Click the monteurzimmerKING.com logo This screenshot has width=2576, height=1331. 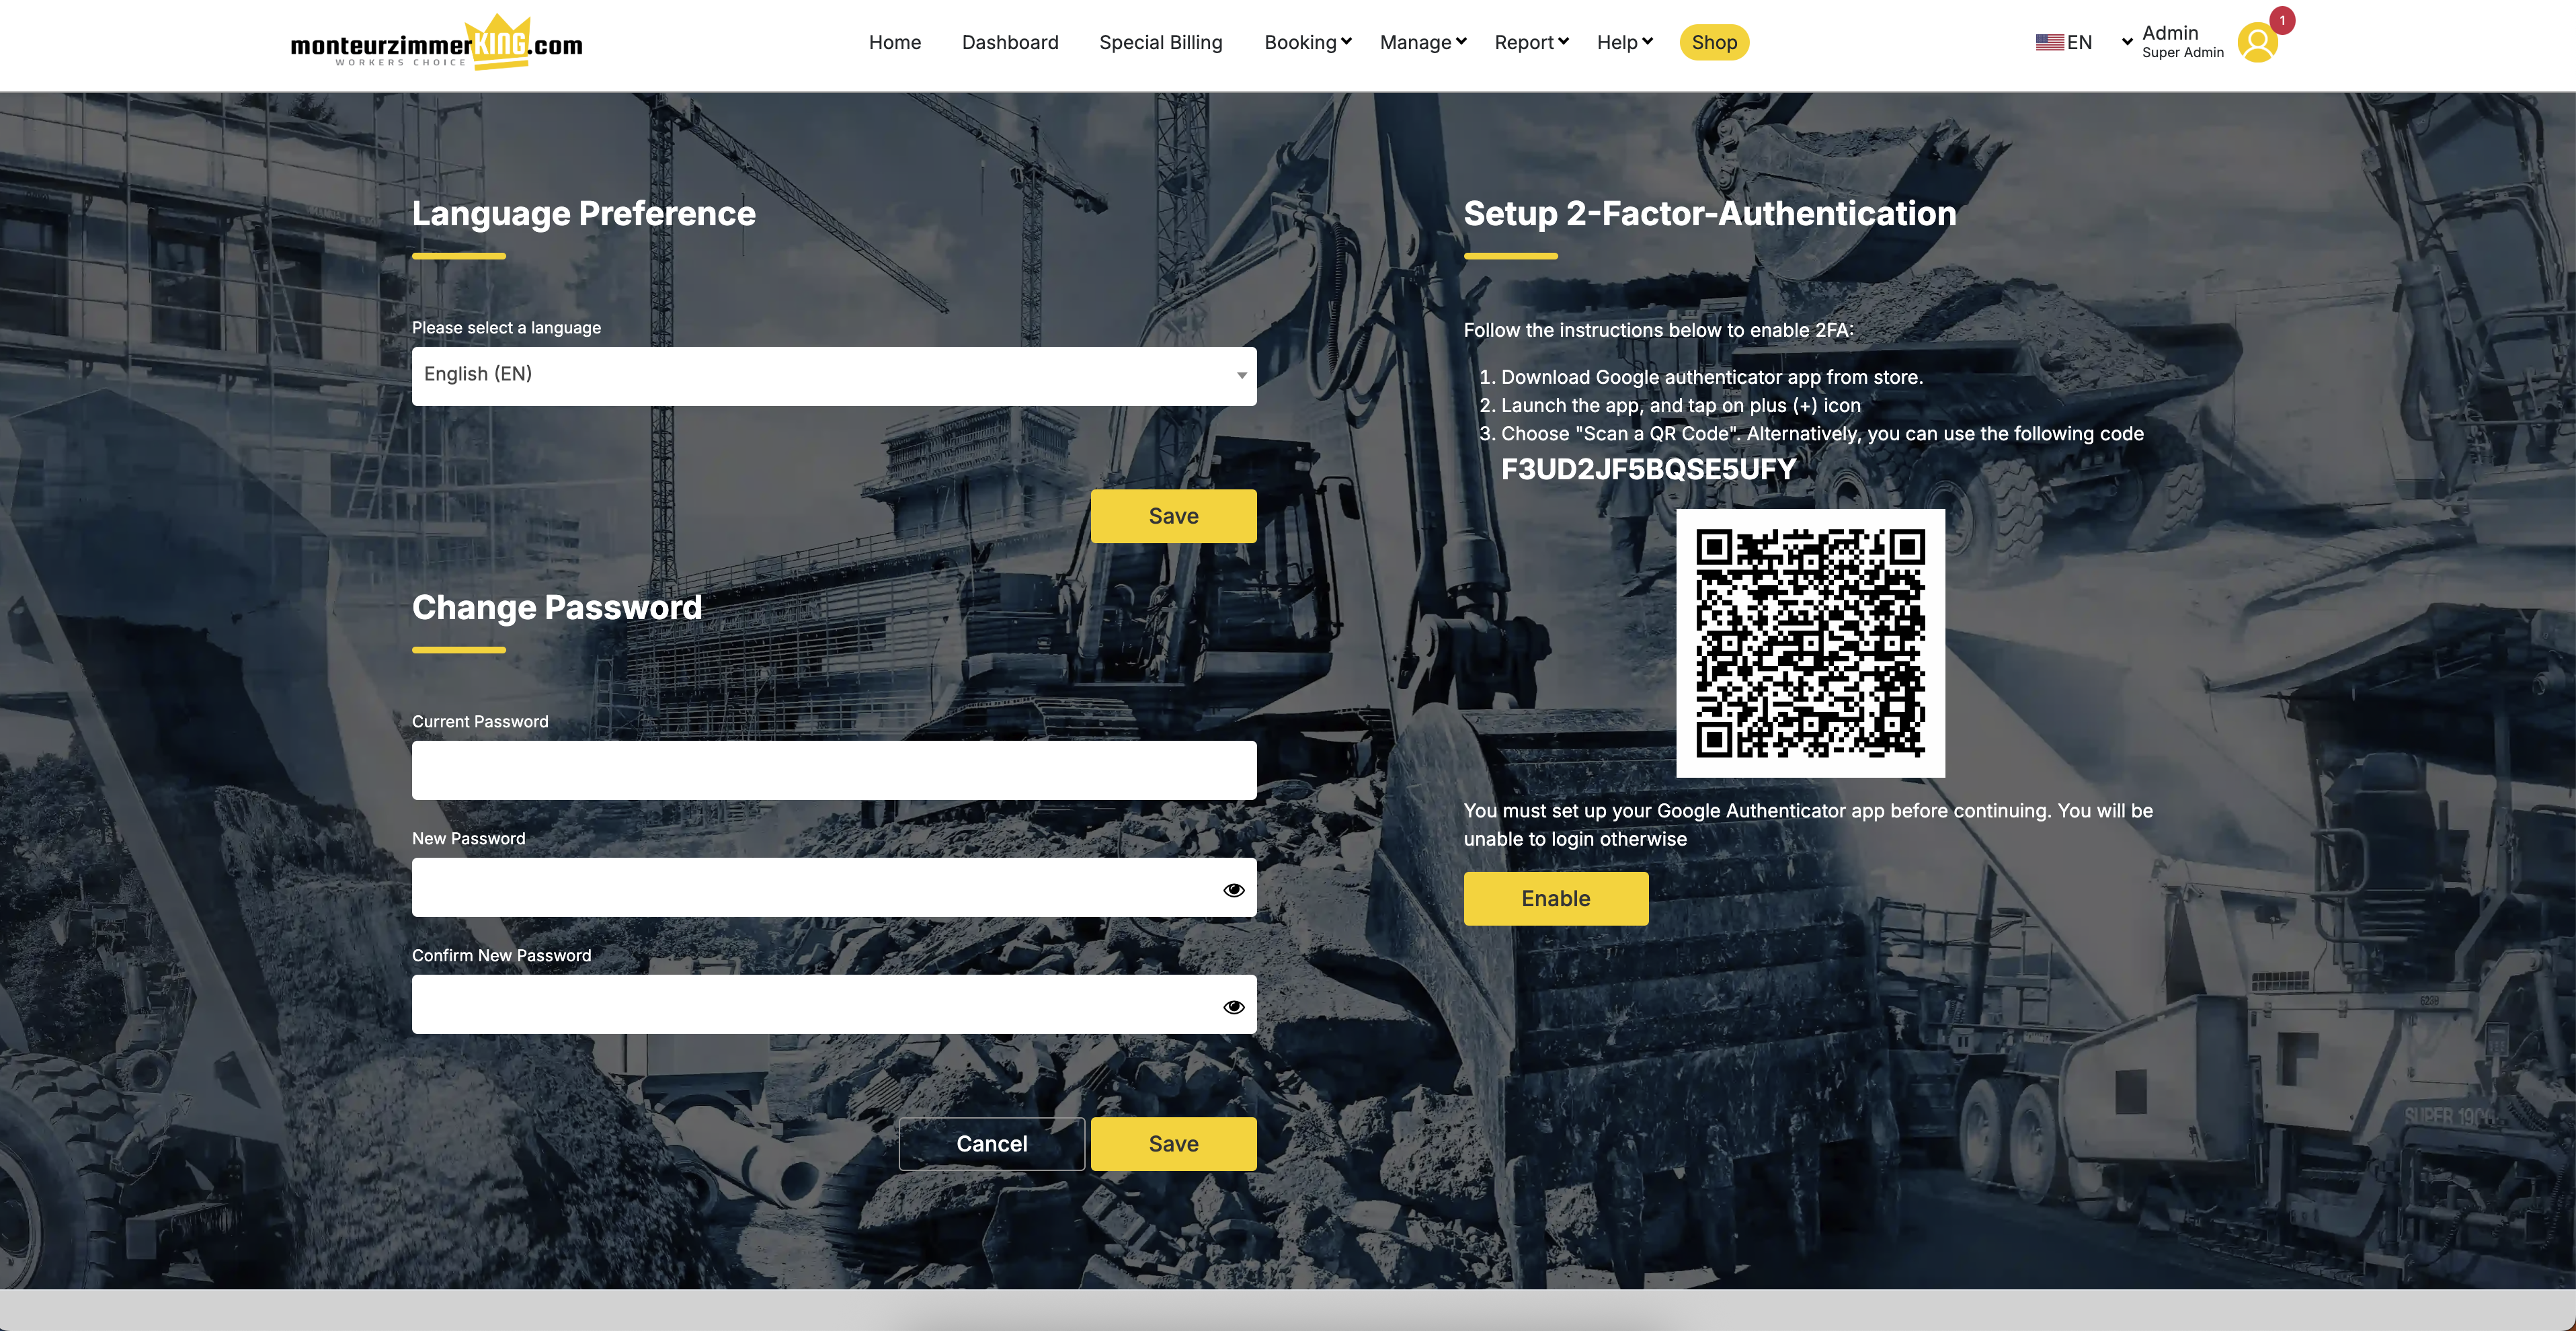(436, 44)
